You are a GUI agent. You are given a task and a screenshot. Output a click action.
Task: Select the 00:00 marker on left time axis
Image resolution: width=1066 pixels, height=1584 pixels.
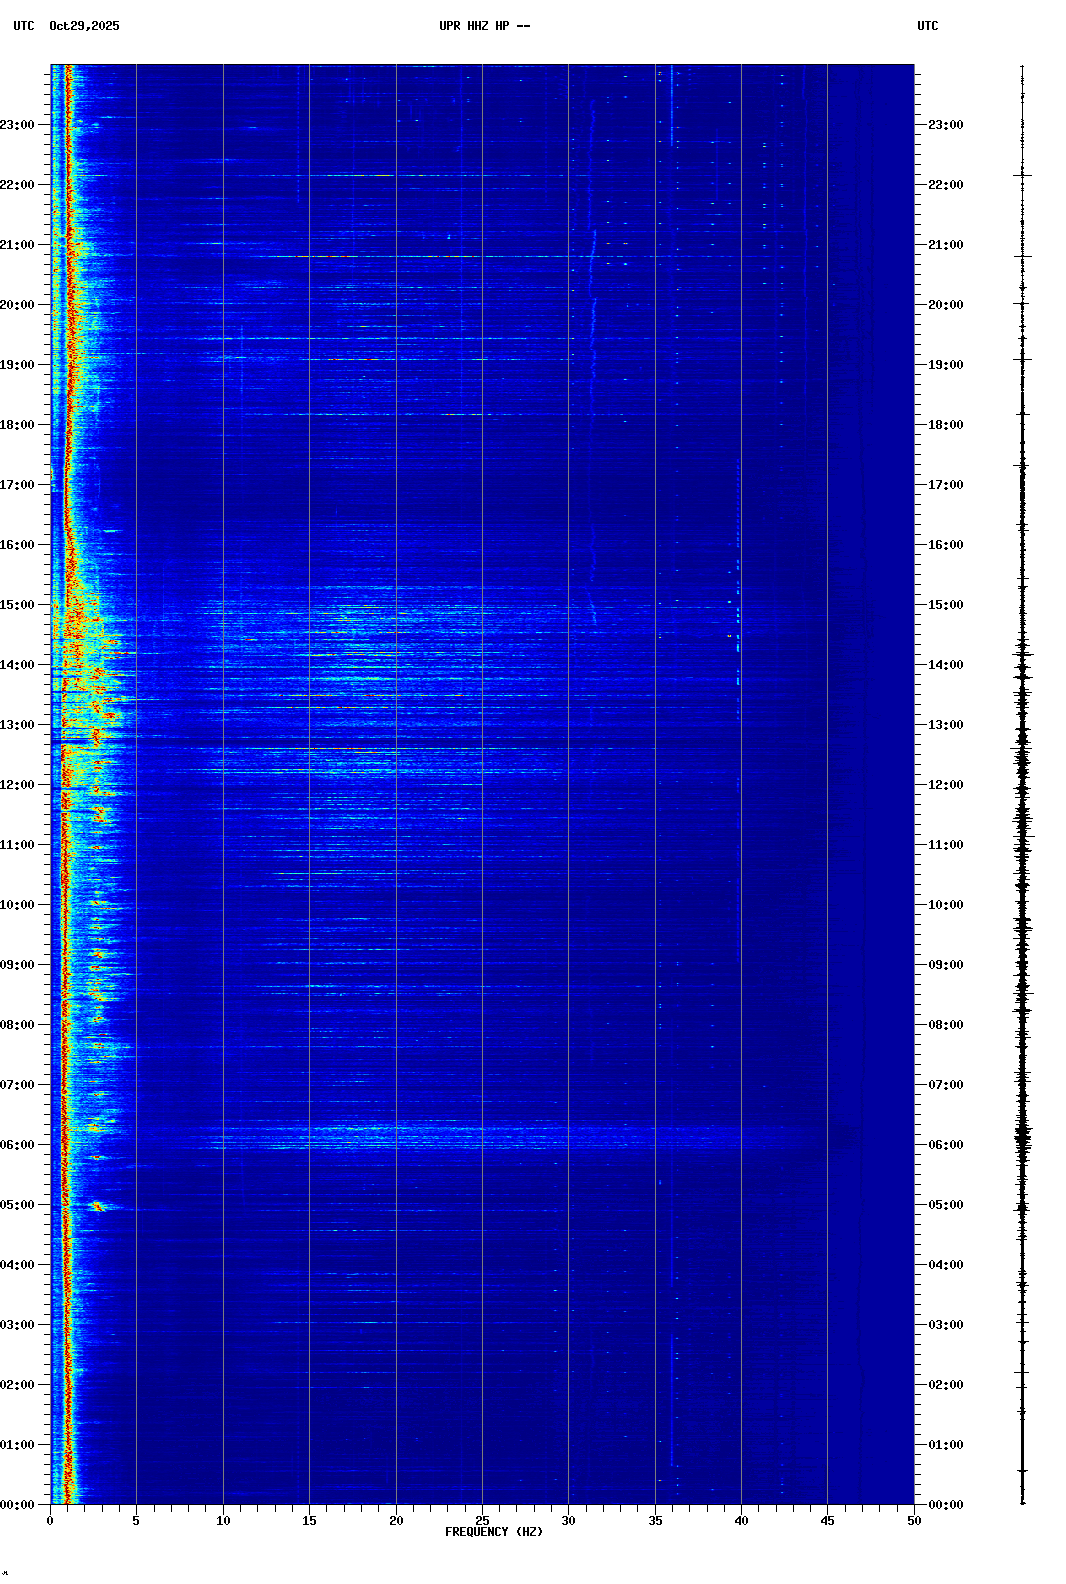(x=18, y=1505)
